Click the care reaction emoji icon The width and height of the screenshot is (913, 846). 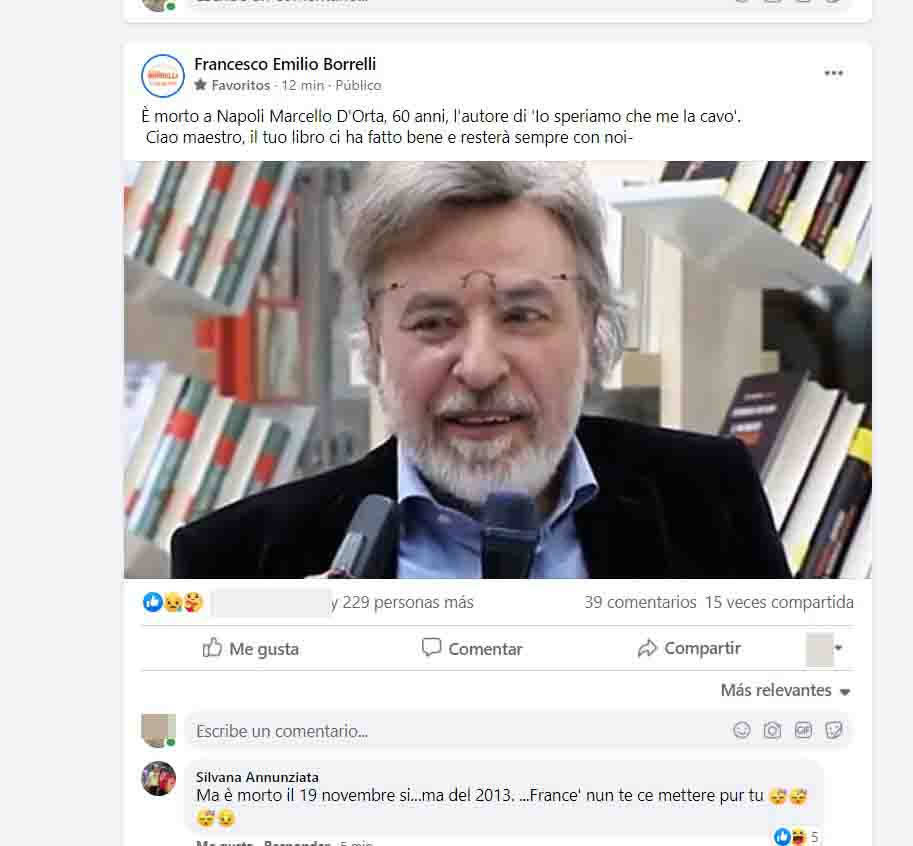pos(193,602)
